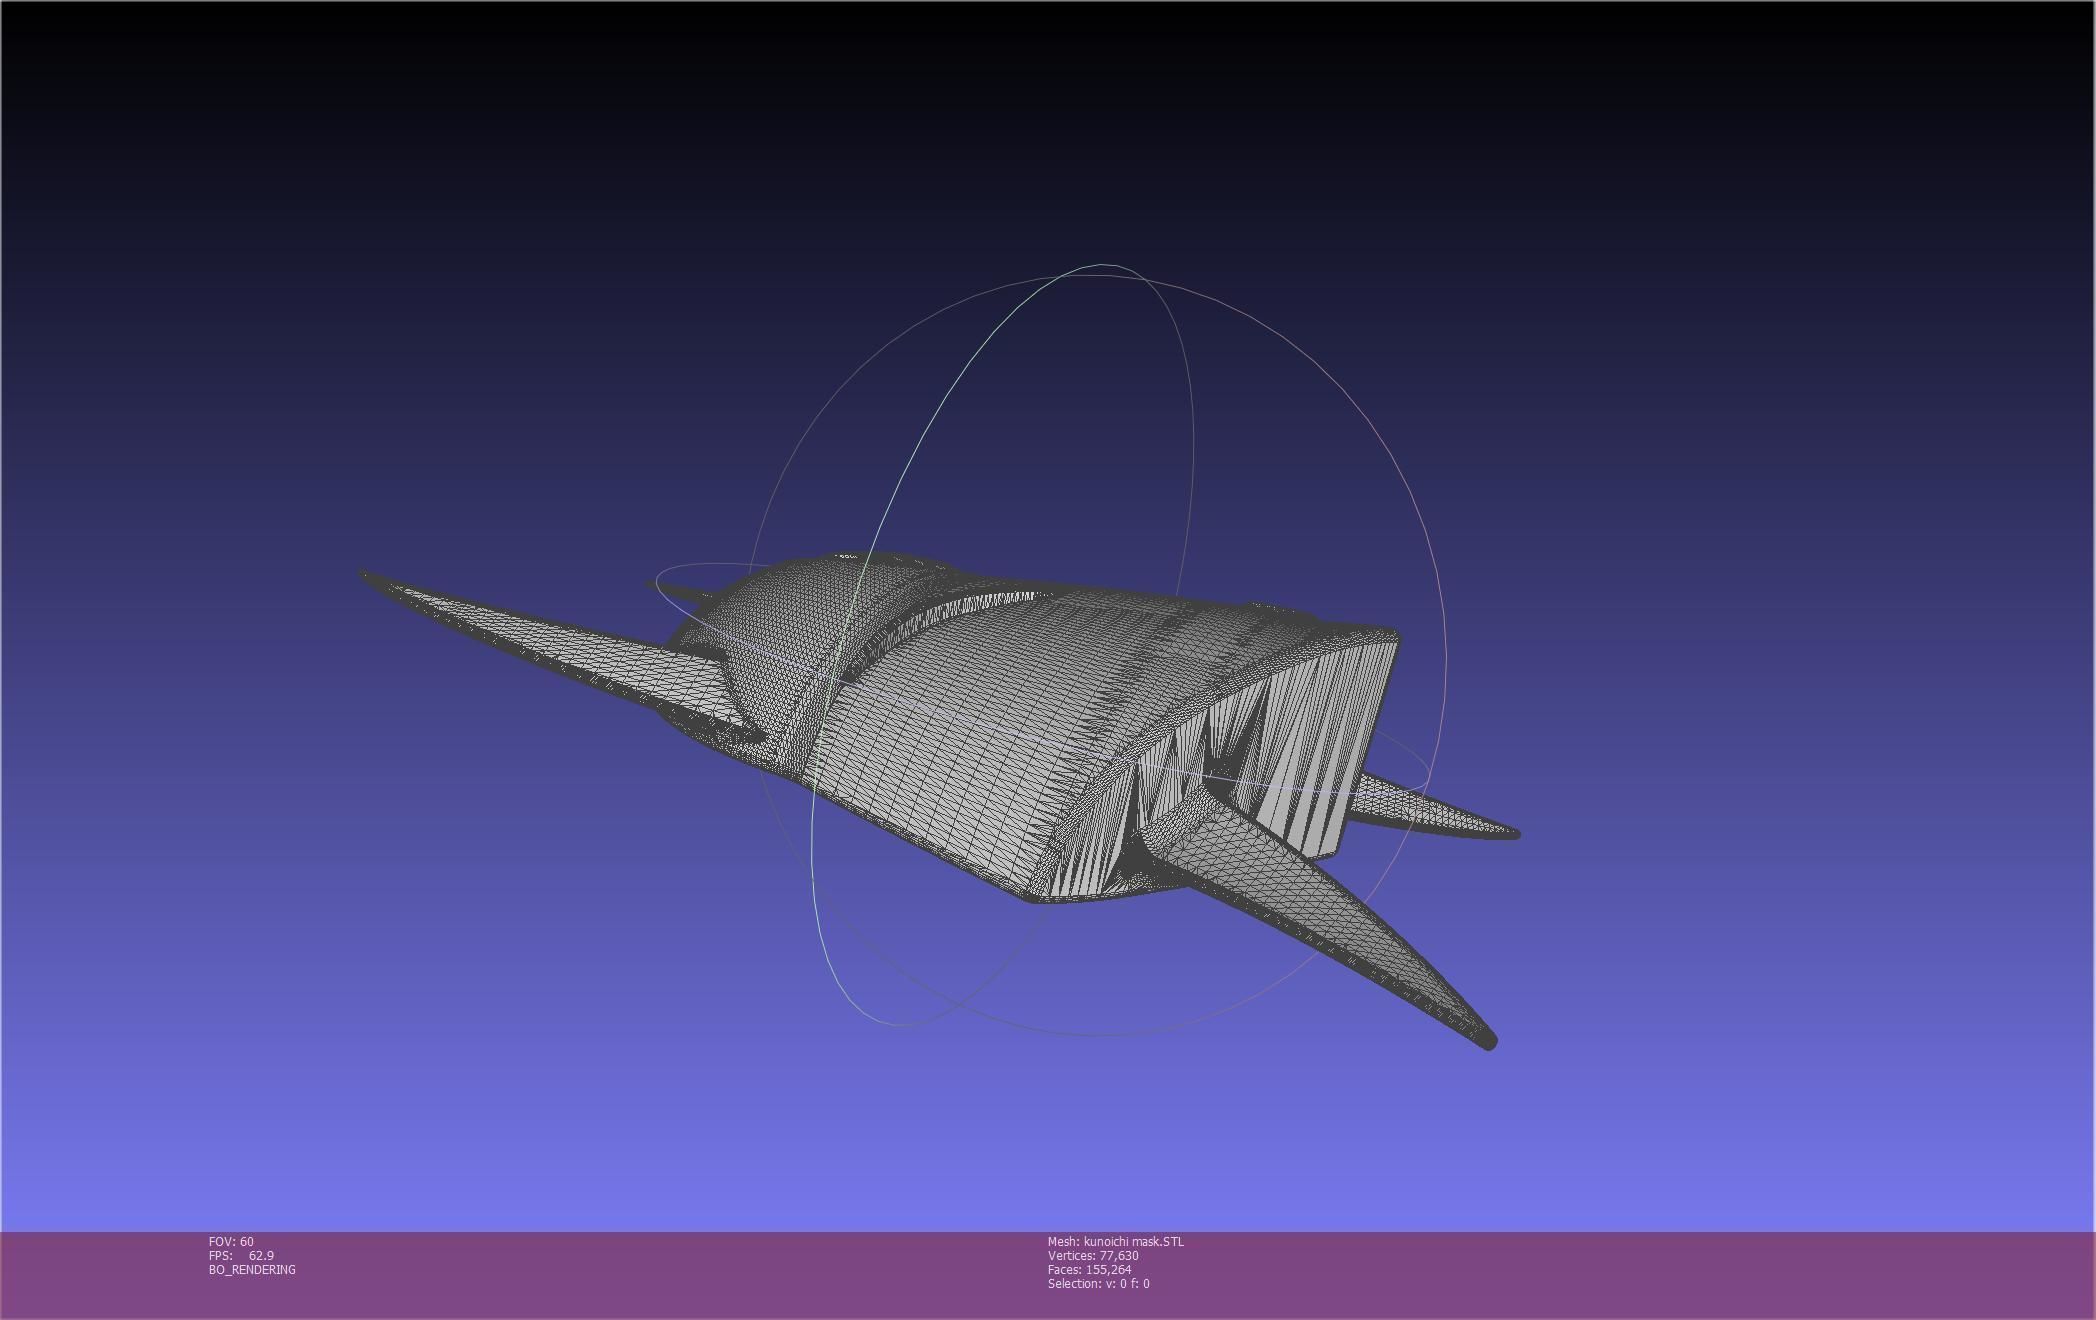
Task: Click the FOV: 60 readout
Action: (x=231, y=1241)
